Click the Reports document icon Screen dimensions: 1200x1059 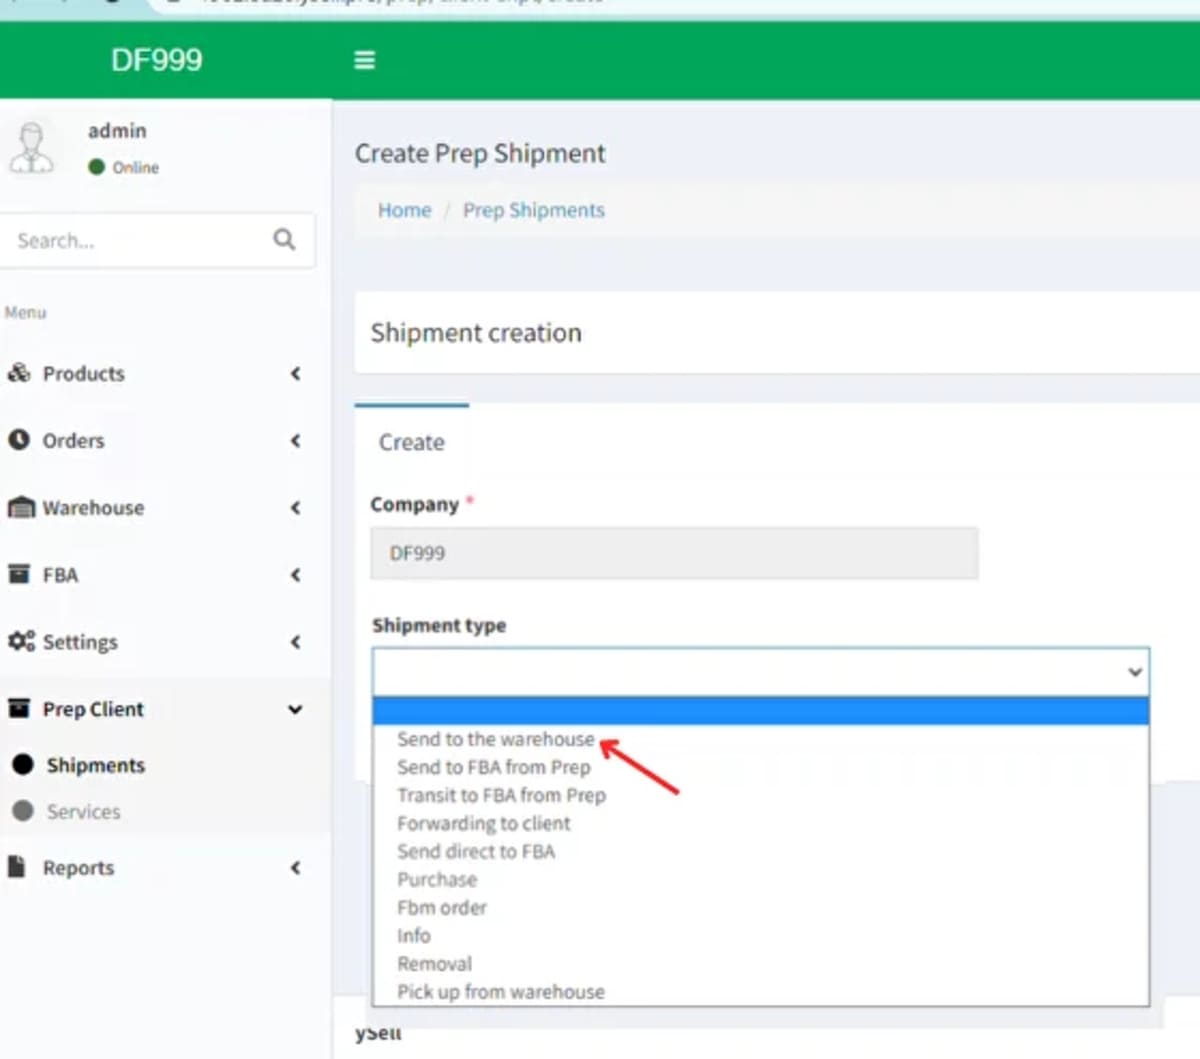(17, 867)
